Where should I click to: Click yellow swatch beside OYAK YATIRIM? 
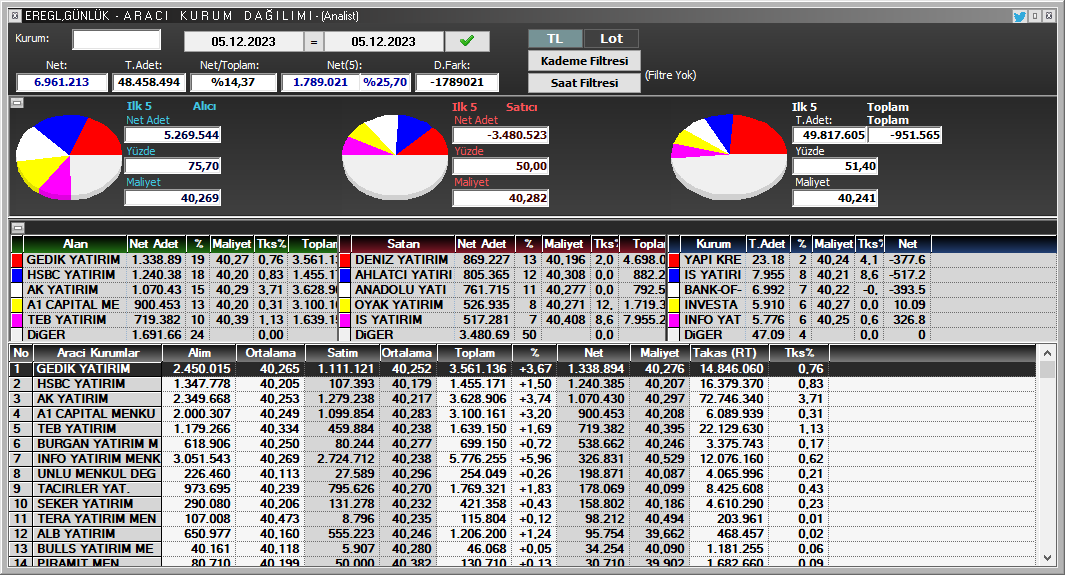[x=345, y=305]
